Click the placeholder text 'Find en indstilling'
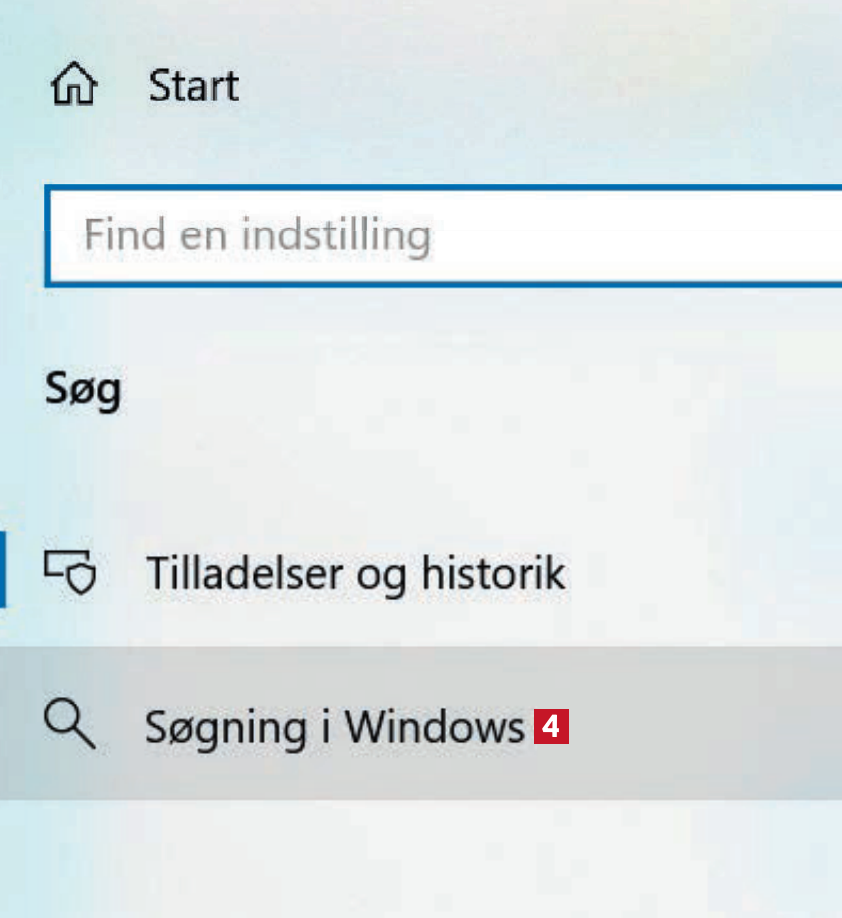 click(x=257, y=236)
